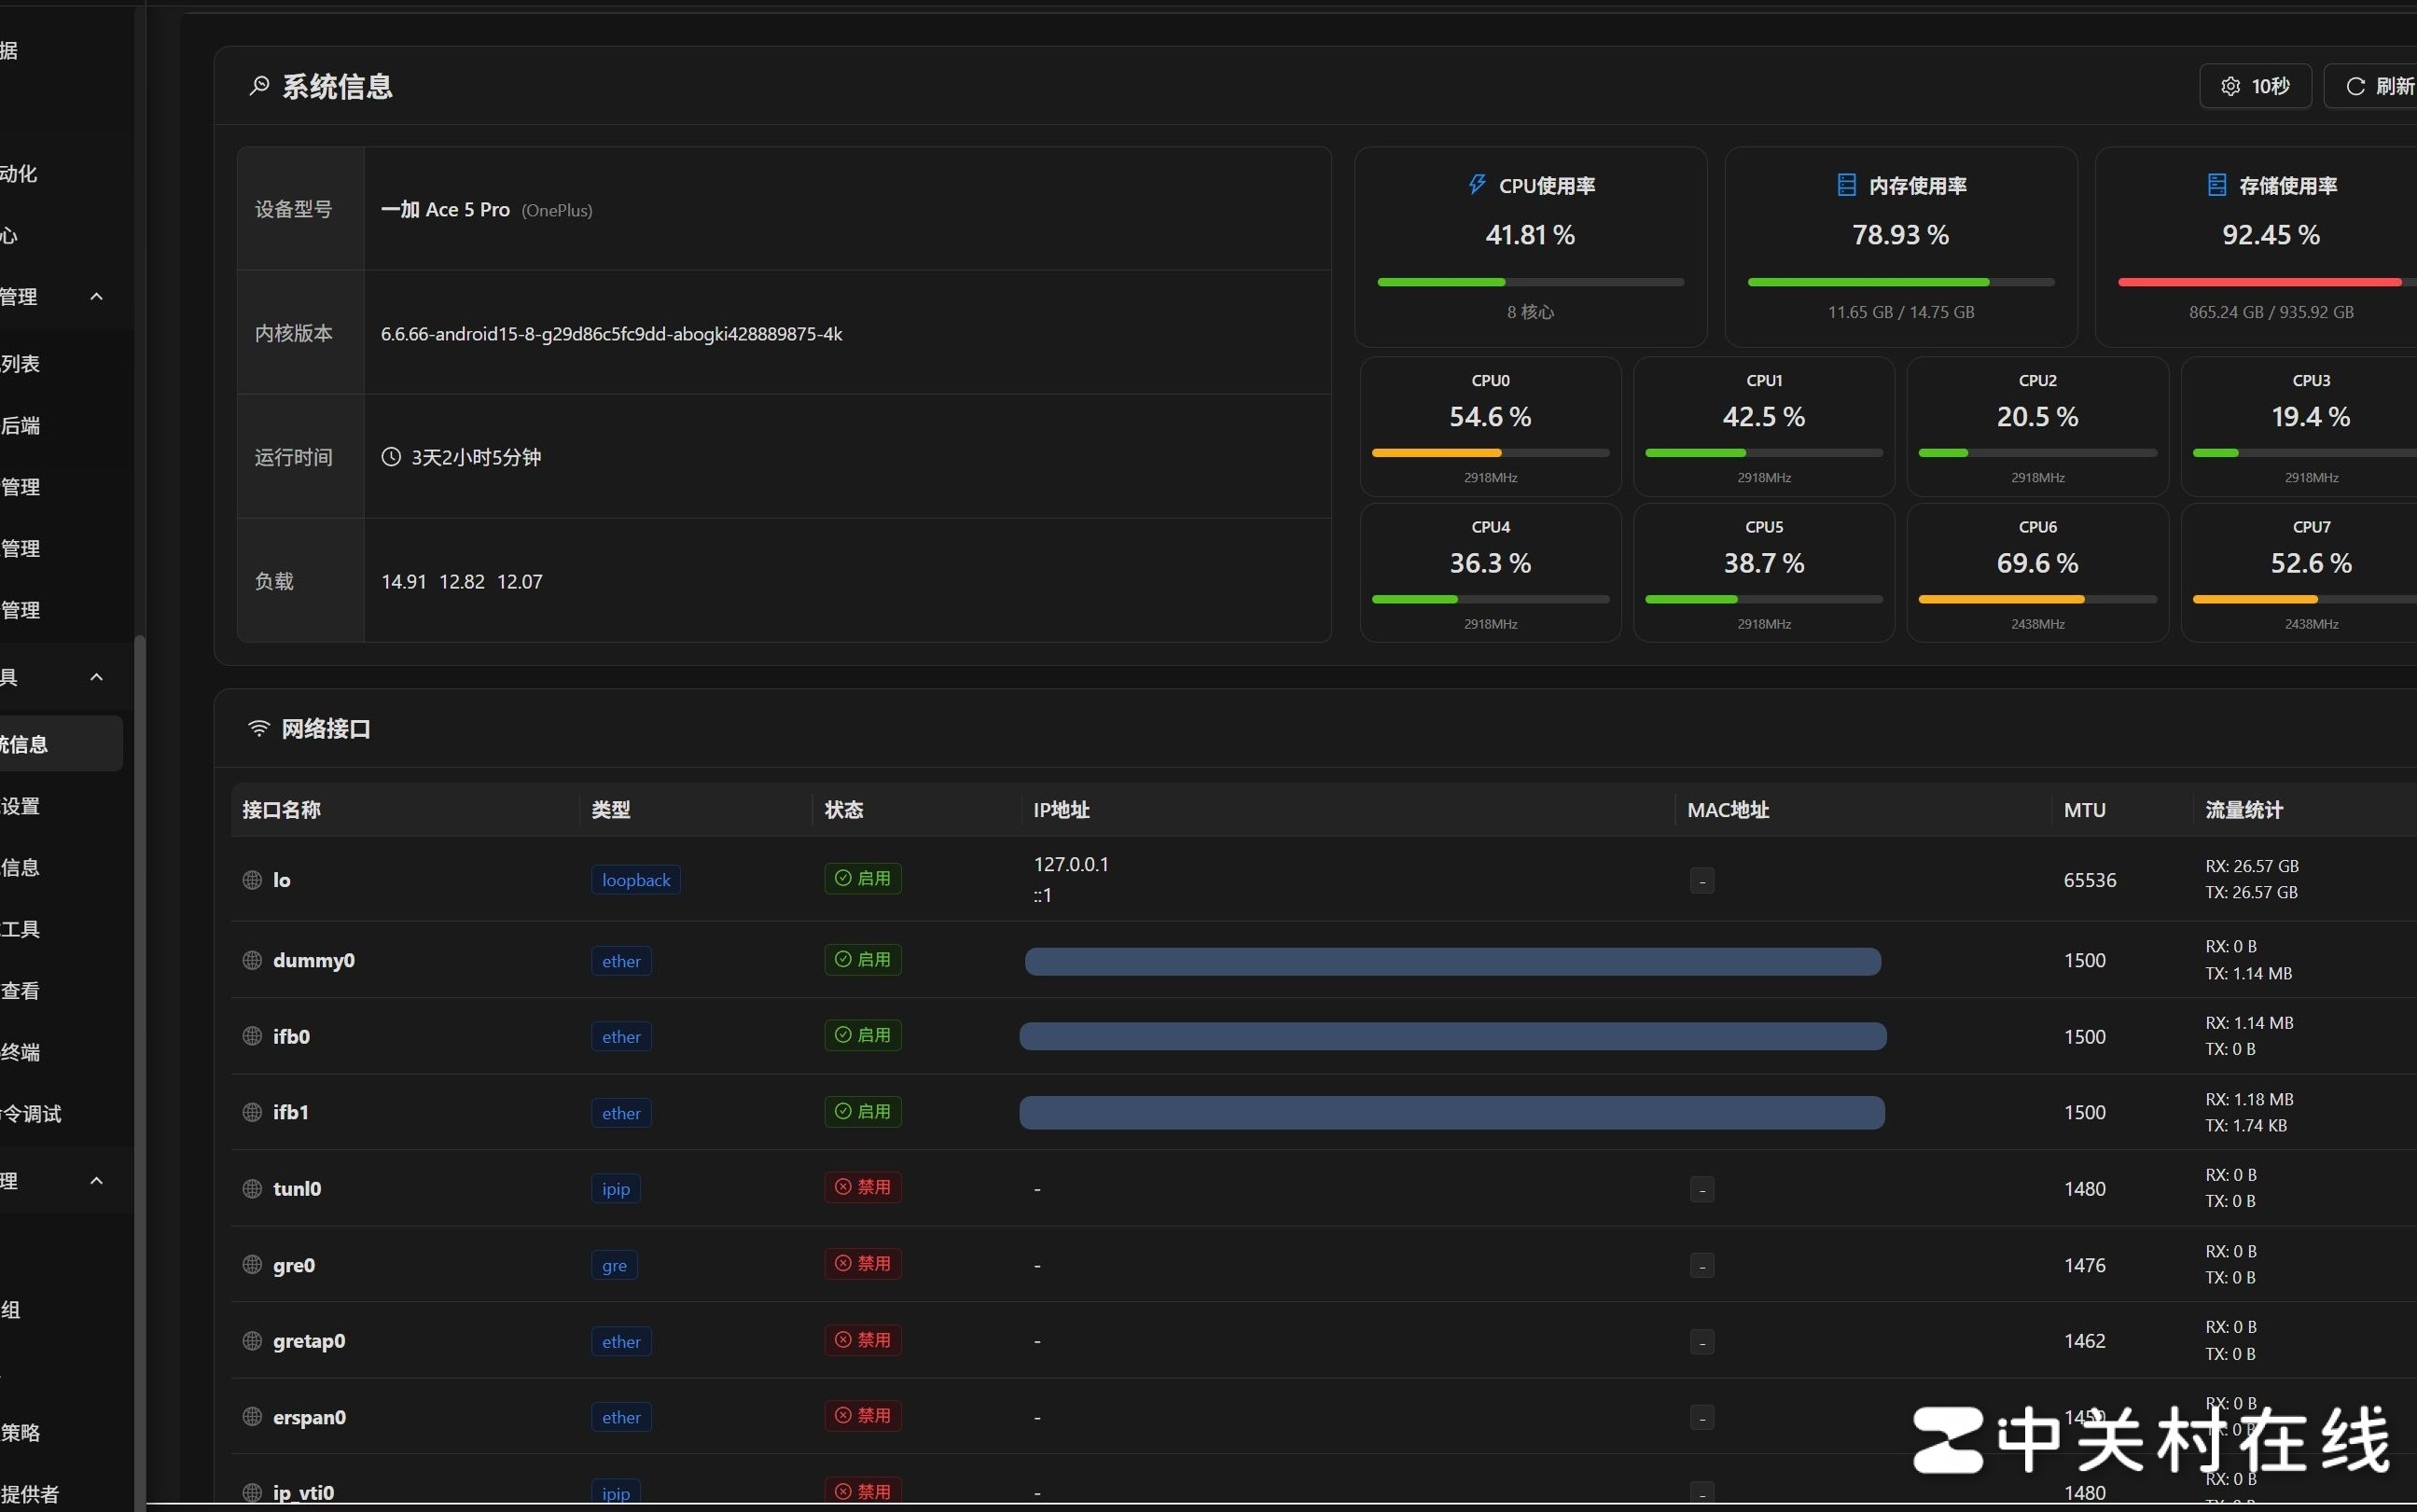
Task: Click the memory icon beside 内存使用率
Action: (1846, 185)
